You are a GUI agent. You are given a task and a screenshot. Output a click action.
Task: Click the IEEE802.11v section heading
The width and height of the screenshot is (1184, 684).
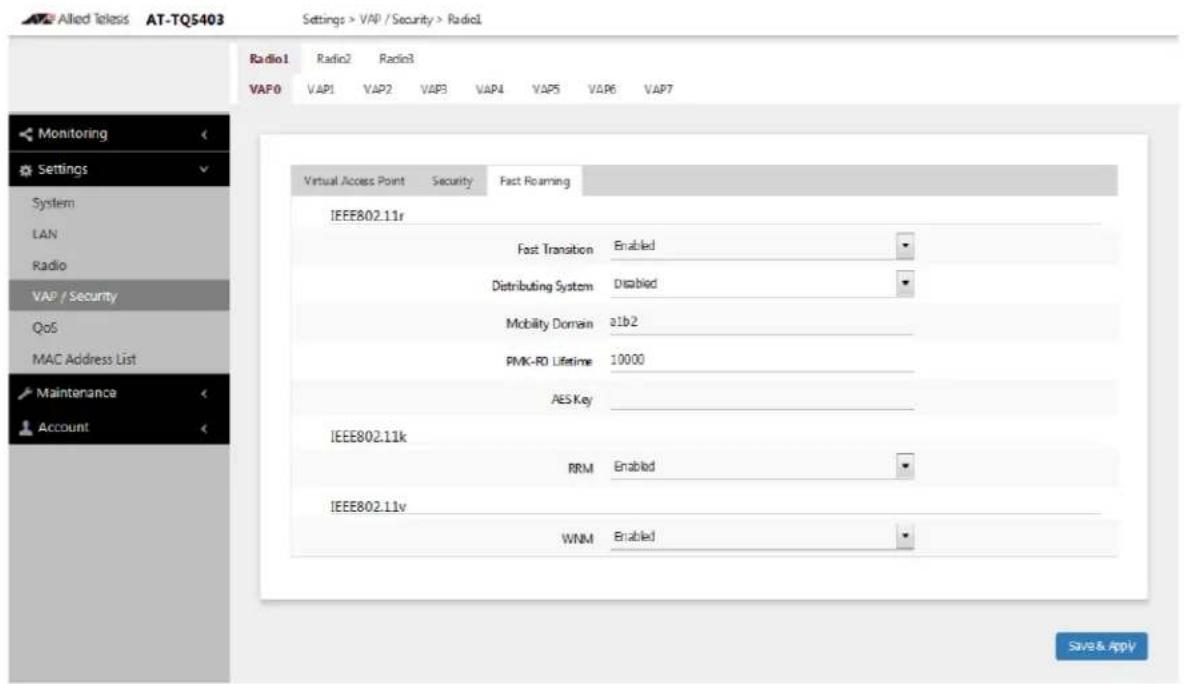[368, 507]
